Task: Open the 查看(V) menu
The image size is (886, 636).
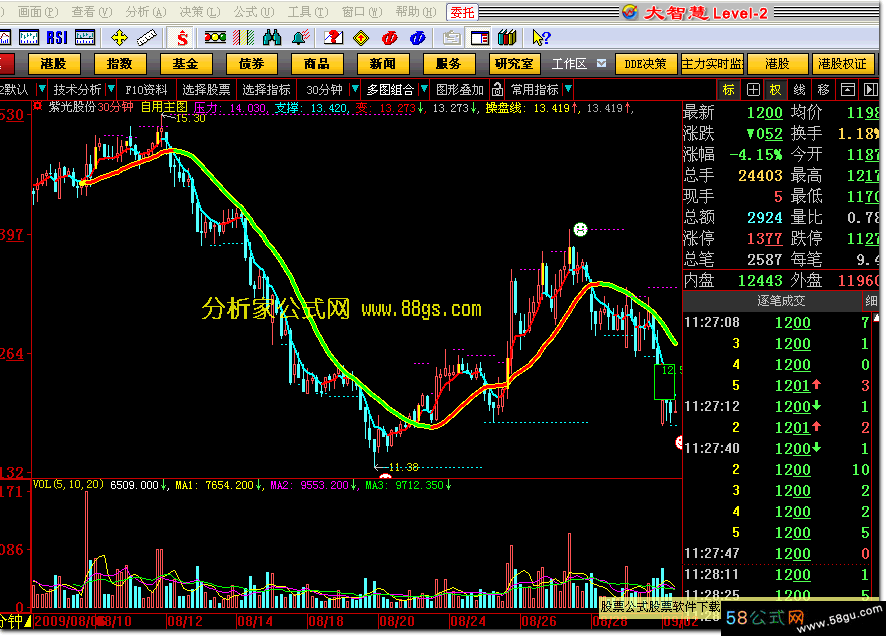Action: click(92, 12)
